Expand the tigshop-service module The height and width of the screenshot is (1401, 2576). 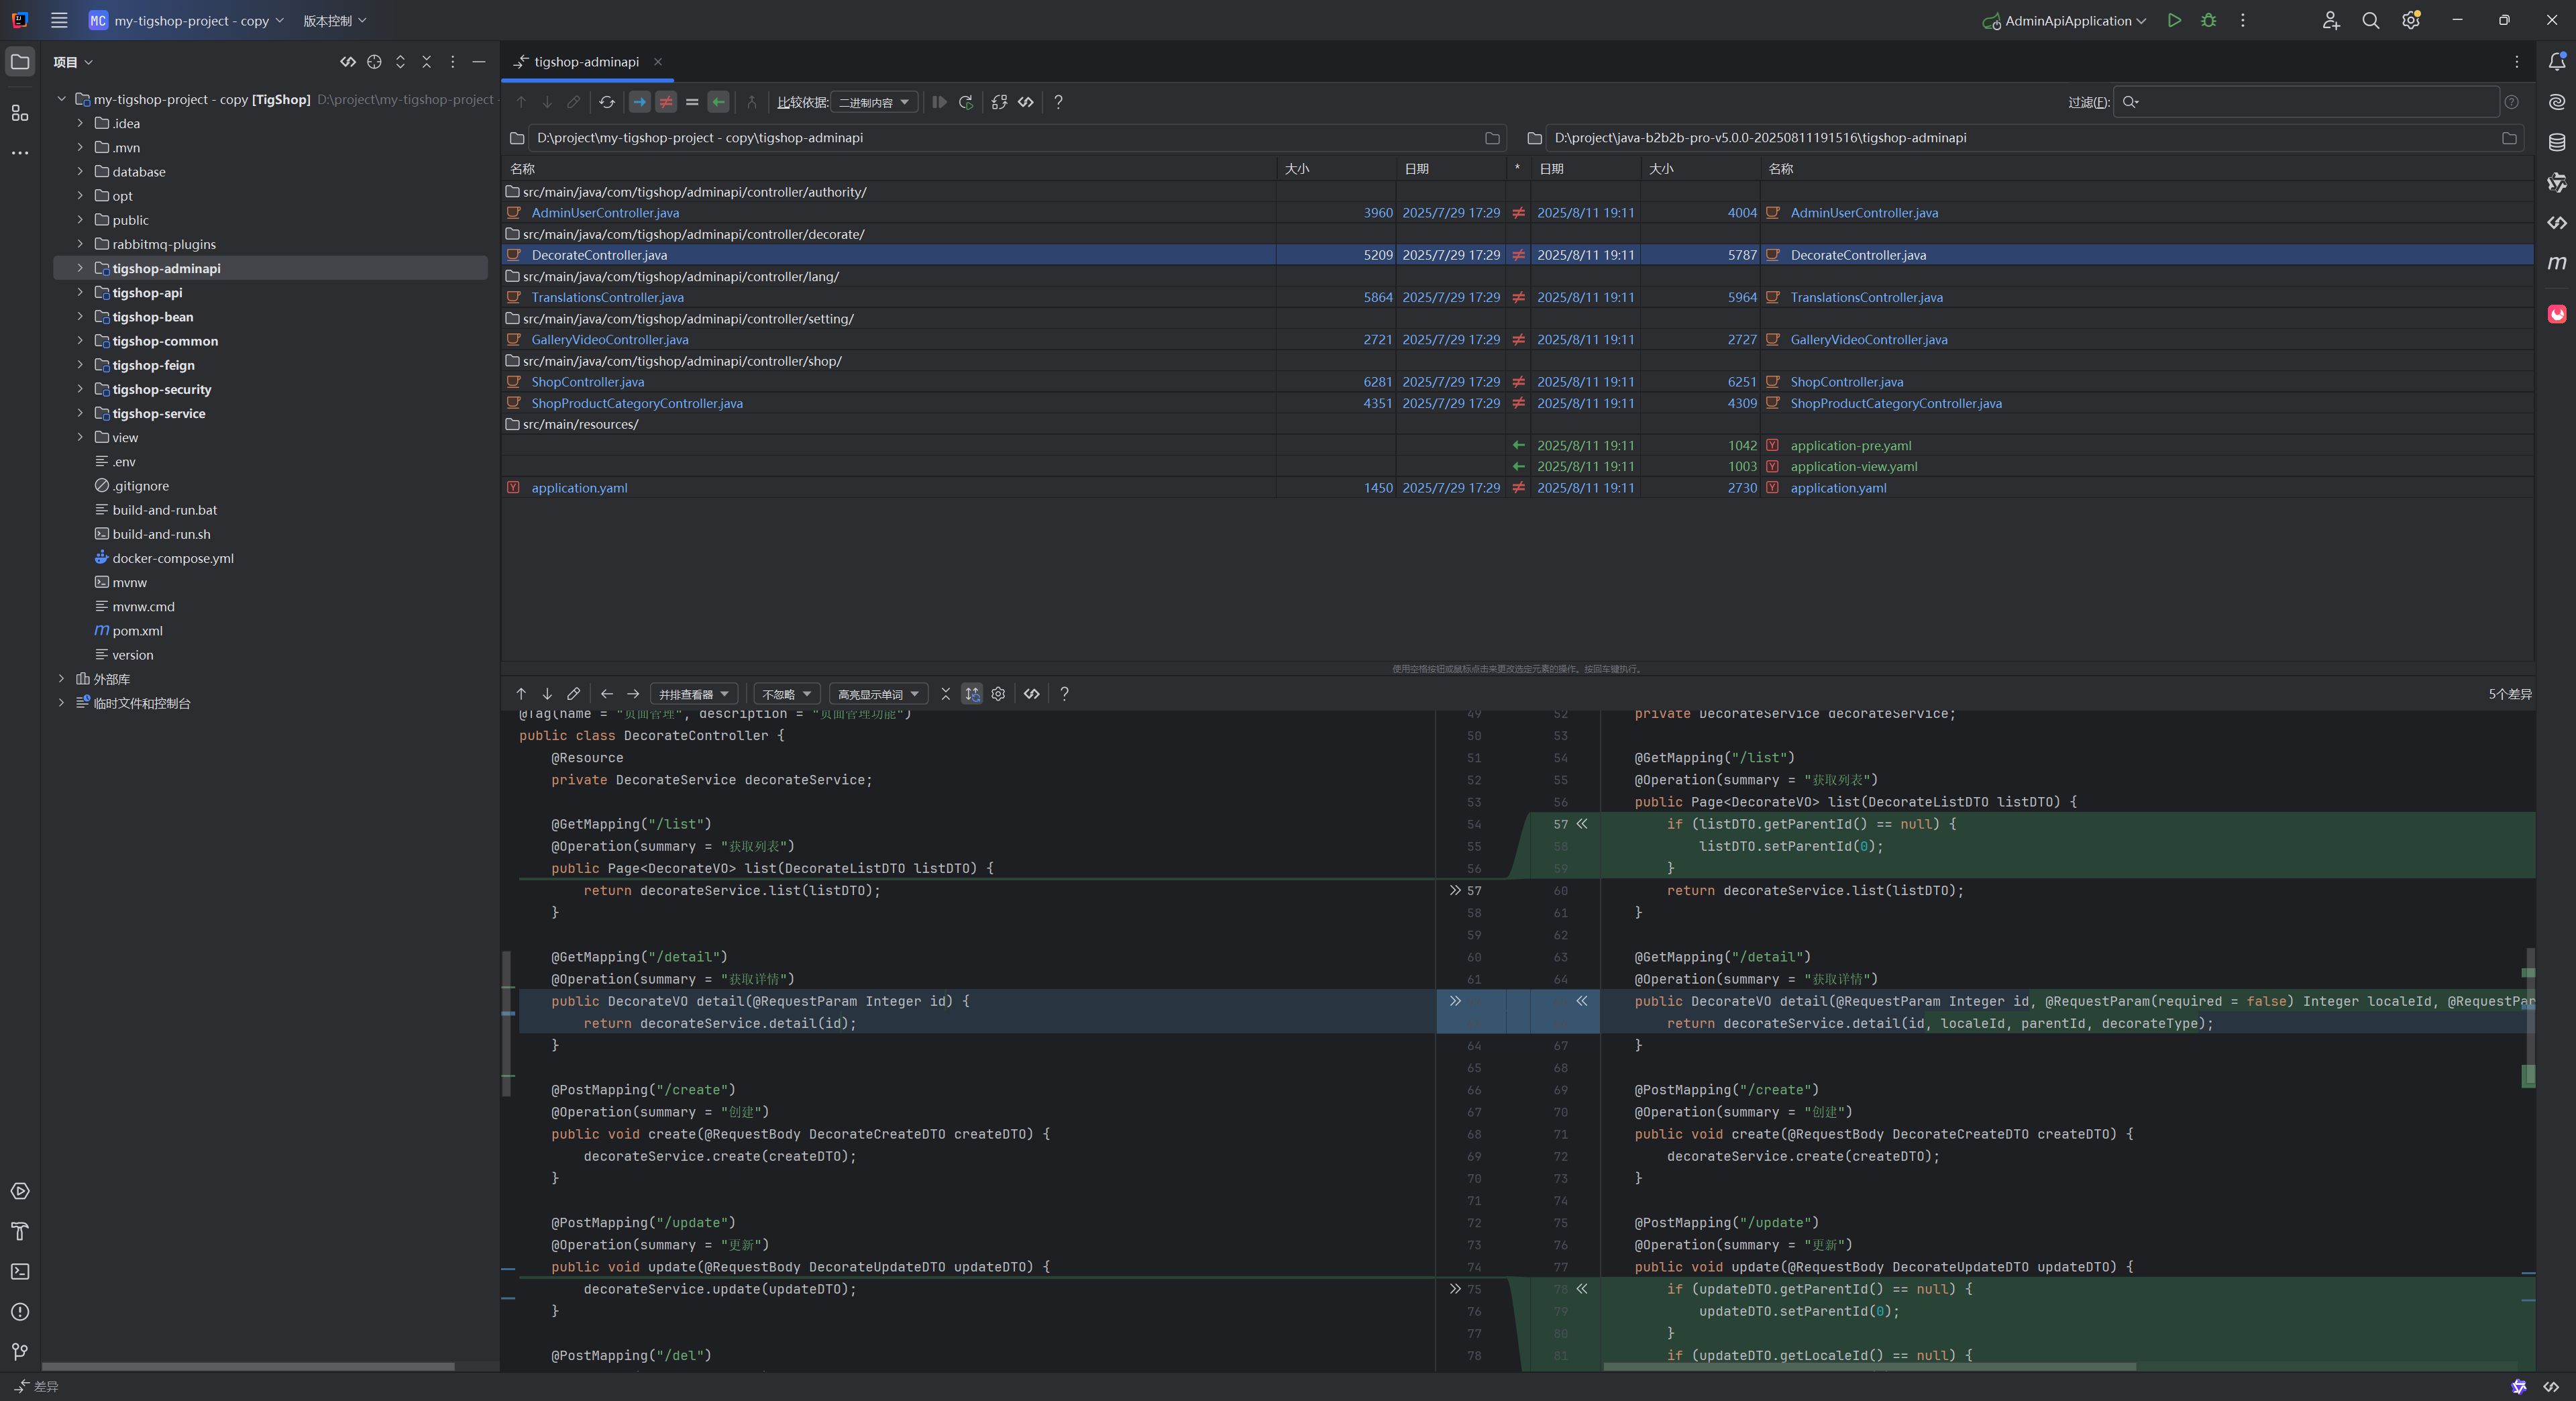[80, 413]
